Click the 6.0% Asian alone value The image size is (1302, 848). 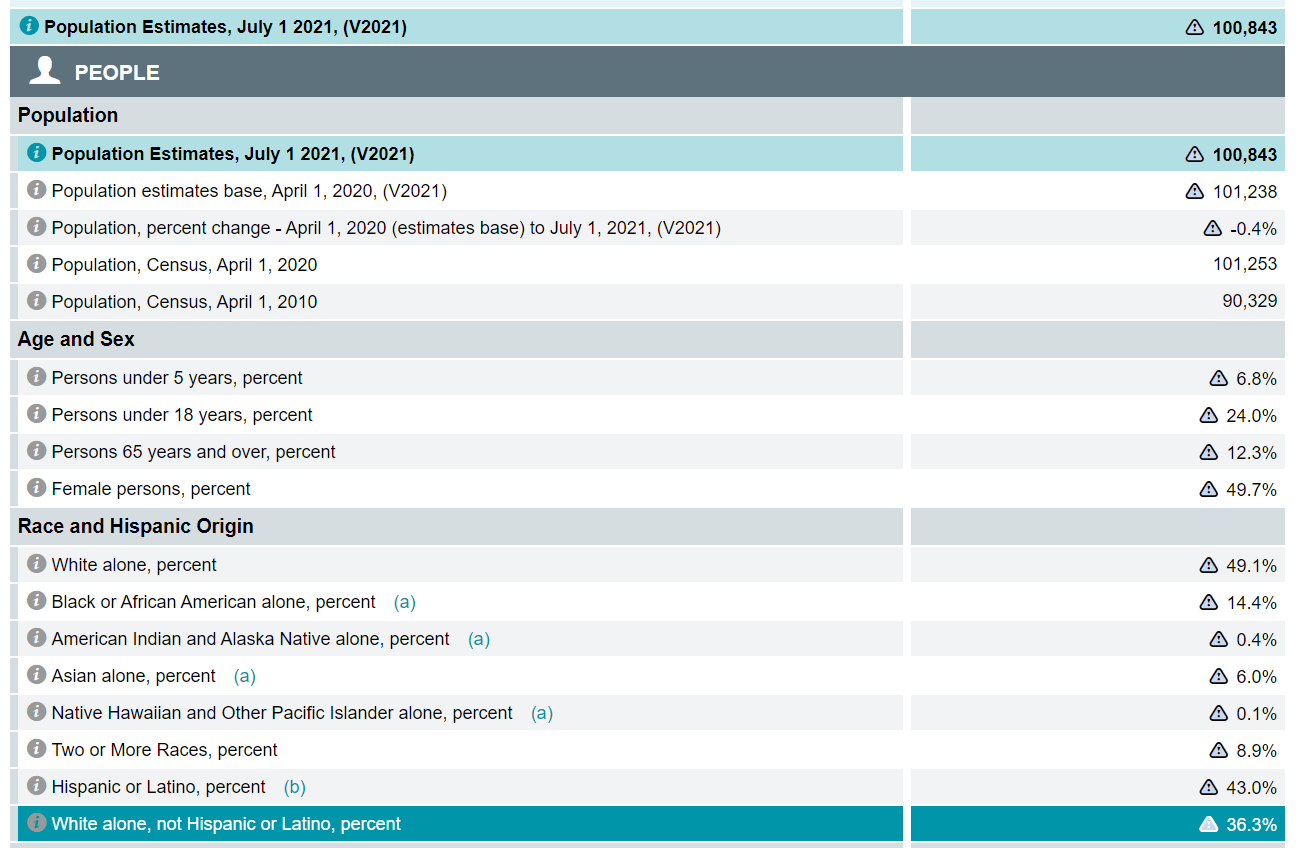1256,677
